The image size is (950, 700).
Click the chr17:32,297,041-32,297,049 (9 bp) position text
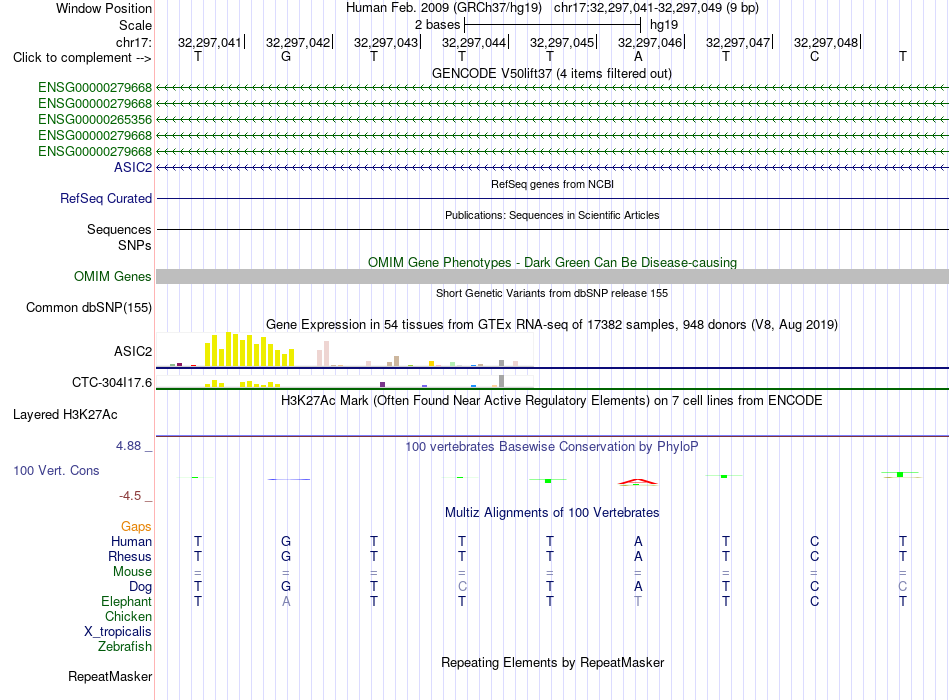(656, 8)
